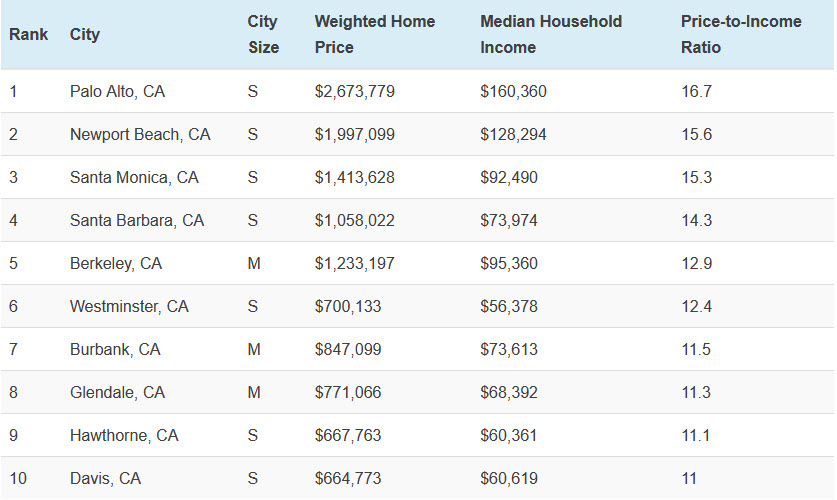Click Davis, CA at rank 10
This screenshot has height=500, width=837.
click(105, 478)
